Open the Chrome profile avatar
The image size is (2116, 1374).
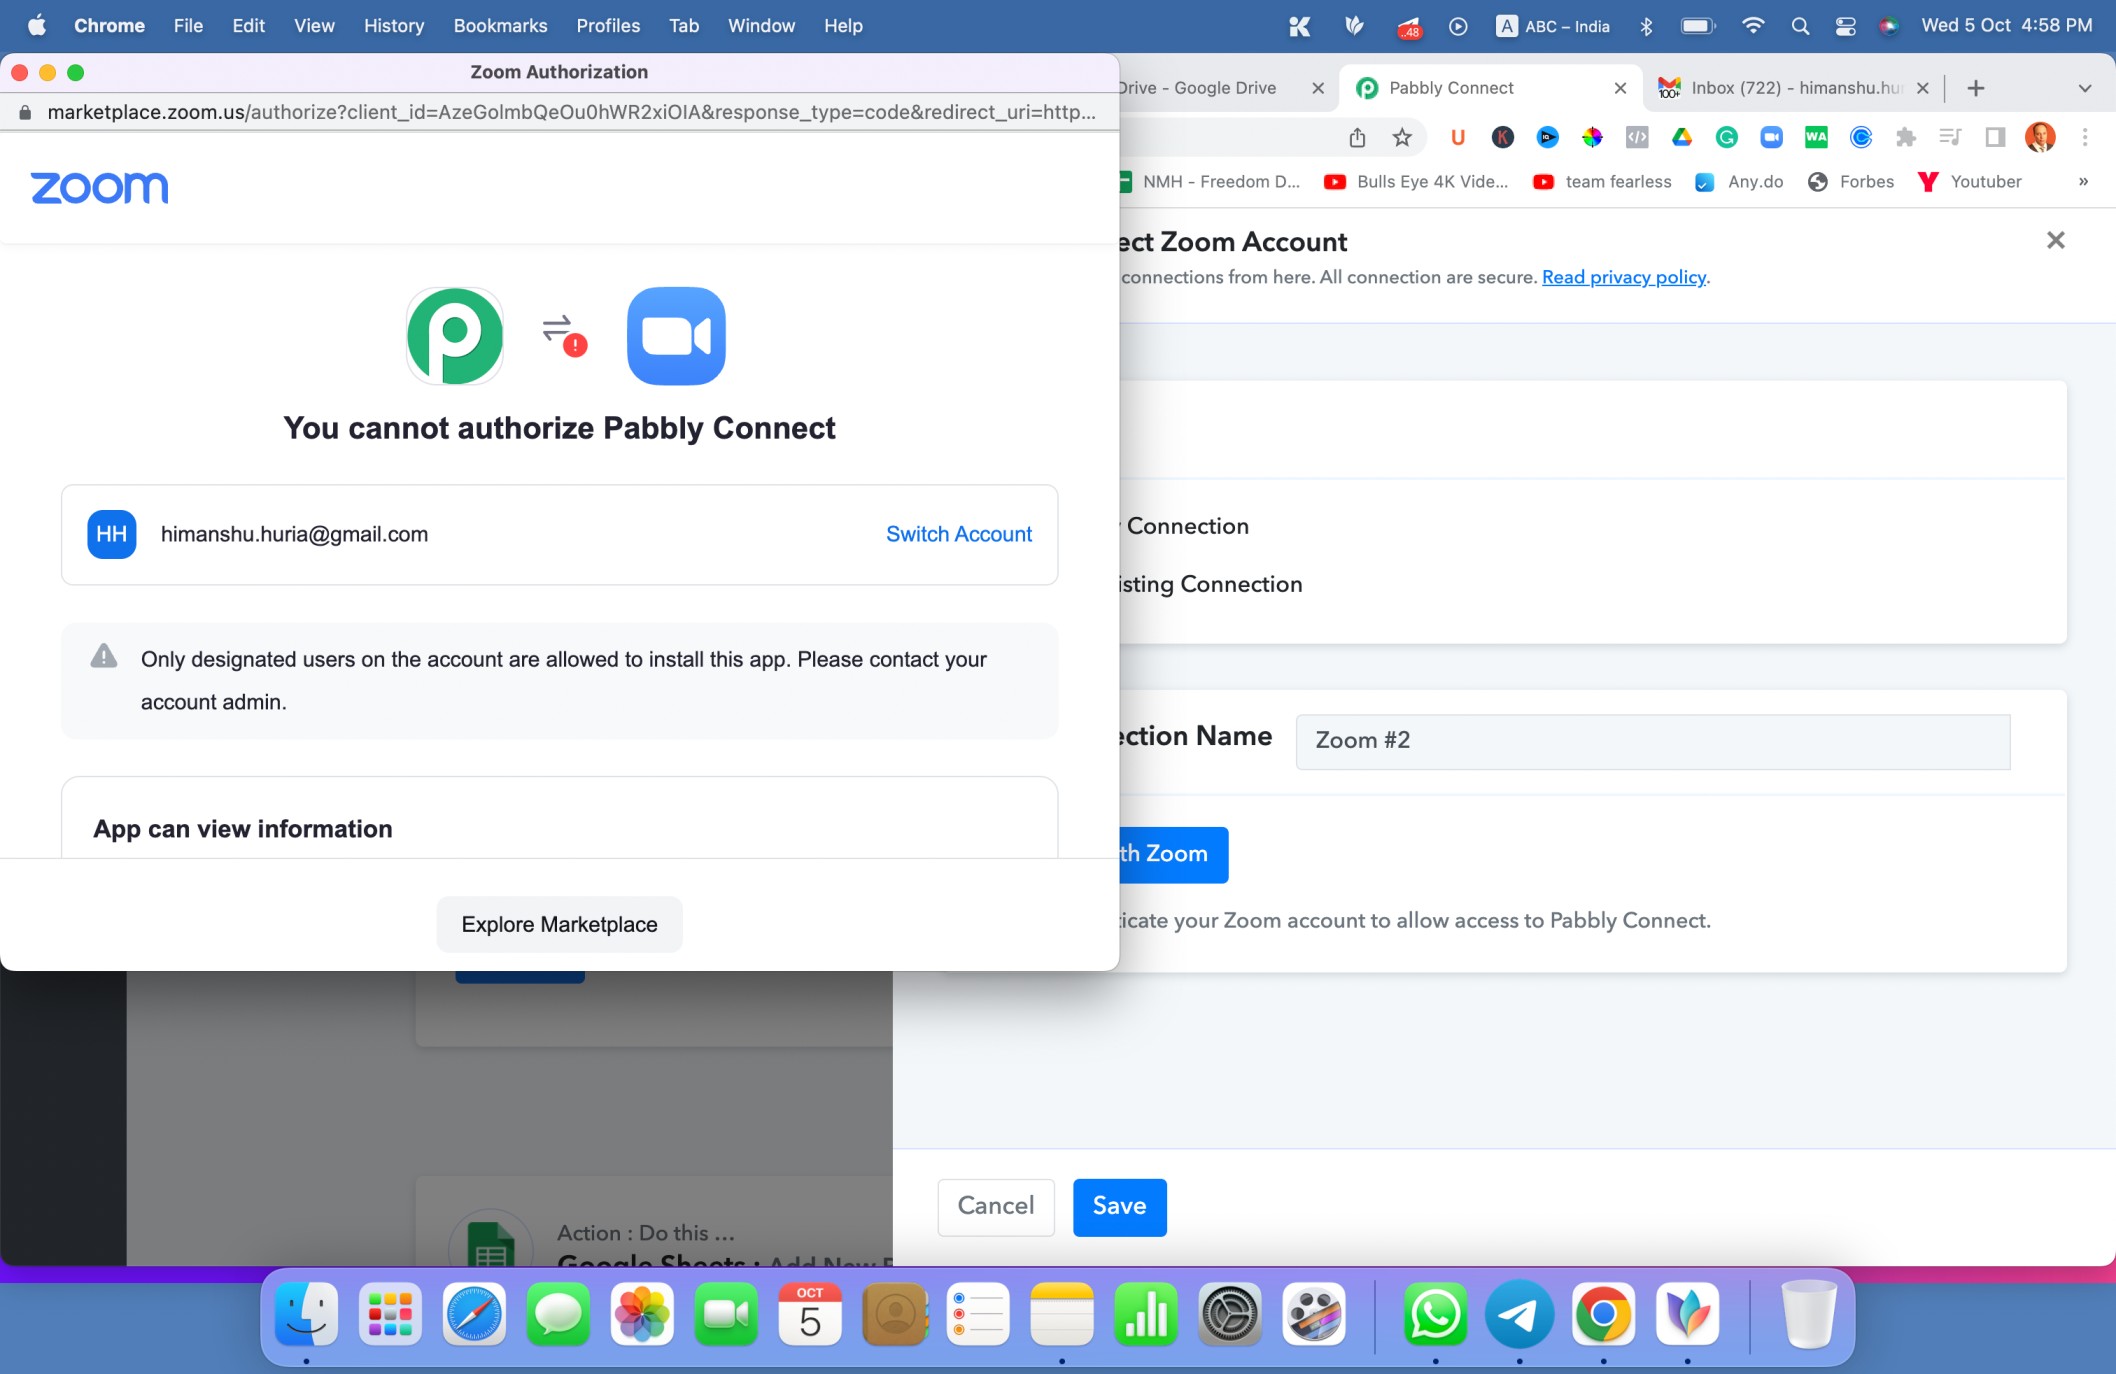click(2040, 137)
